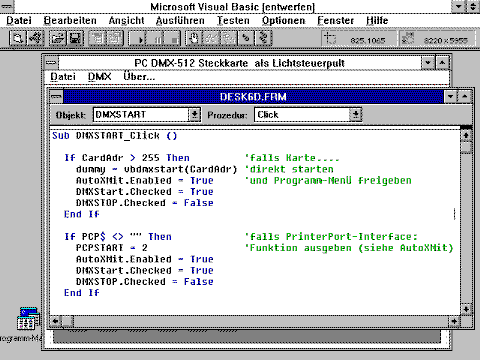The height and width of the screenshot is (360, 480).
Task: Expand the Objekt dropdown arrow
Action: pyautogui.click(x=194, y=115)
